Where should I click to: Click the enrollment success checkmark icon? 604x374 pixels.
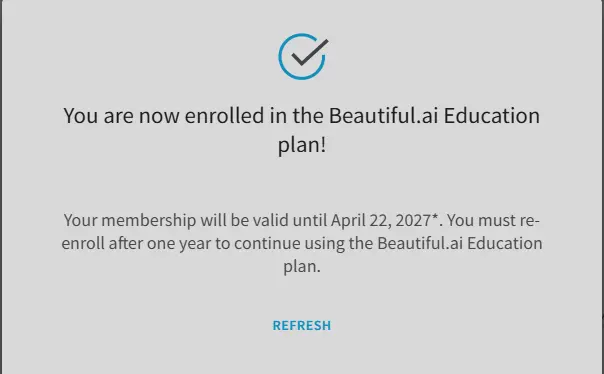(303, 56)
